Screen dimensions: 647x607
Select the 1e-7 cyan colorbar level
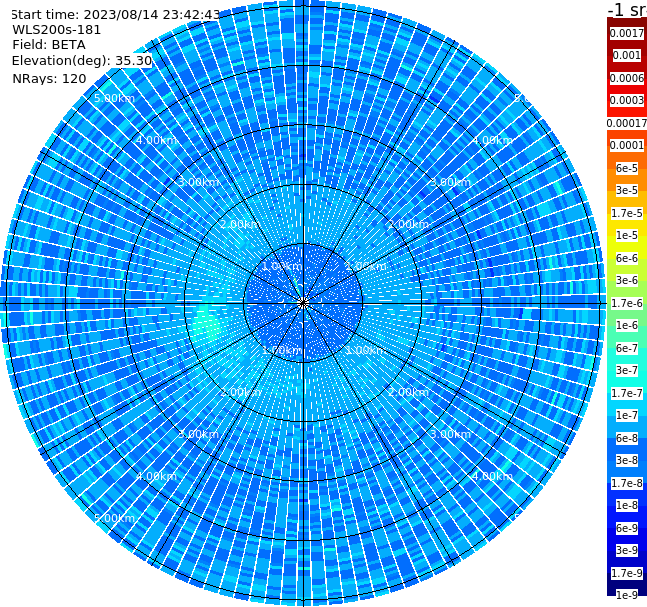(x=627, y=415)
